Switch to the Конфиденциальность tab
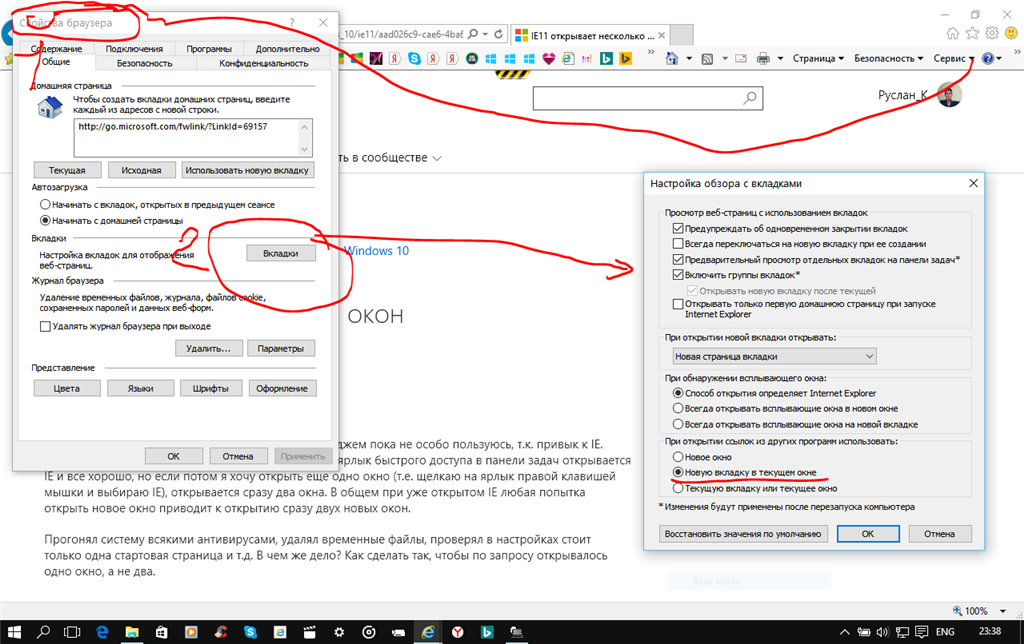Image resolution: width=1024 pixels, height=644 pixels. tap(263, 63)
